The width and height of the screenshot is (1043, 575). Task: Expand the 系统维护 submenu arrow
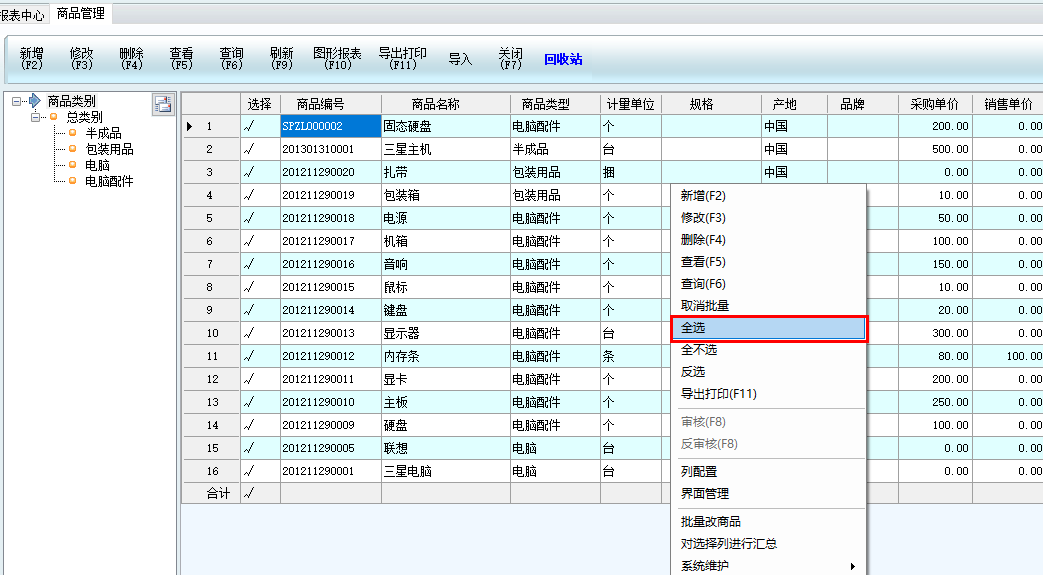[852, 566]
